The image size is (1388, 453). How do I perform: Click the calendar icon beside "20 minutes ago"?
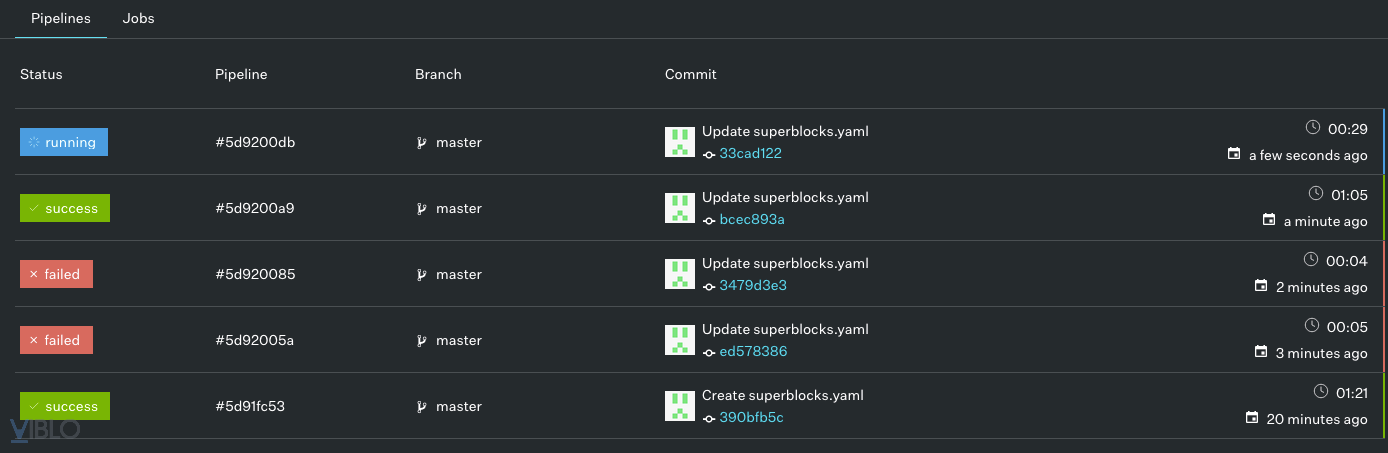tap(1252, 418)
